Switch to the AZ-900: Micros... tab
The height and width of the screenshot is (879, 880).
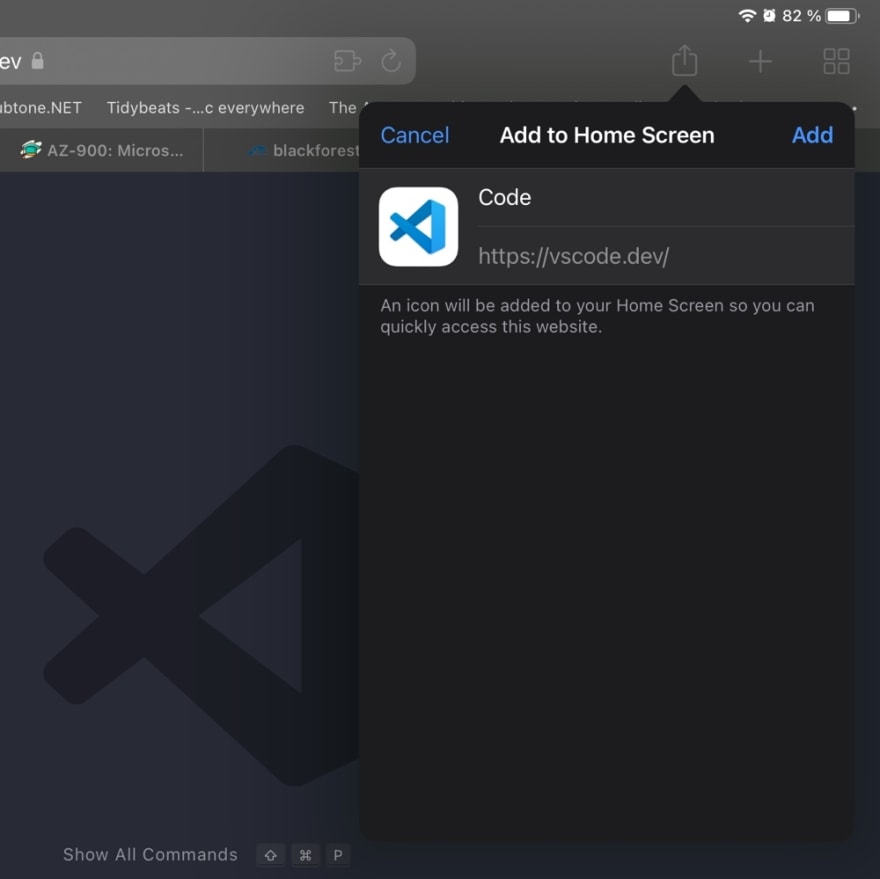102,150
